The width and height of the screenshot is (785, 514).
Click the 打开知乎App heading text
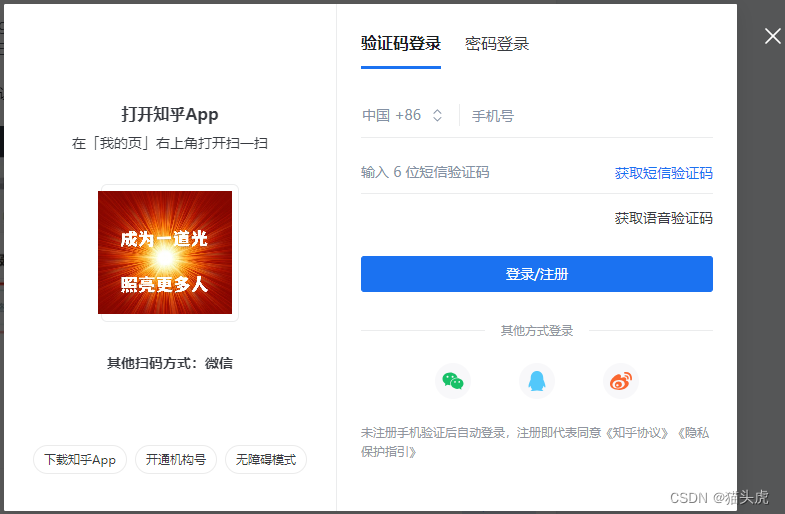click(x=170, y=115)
